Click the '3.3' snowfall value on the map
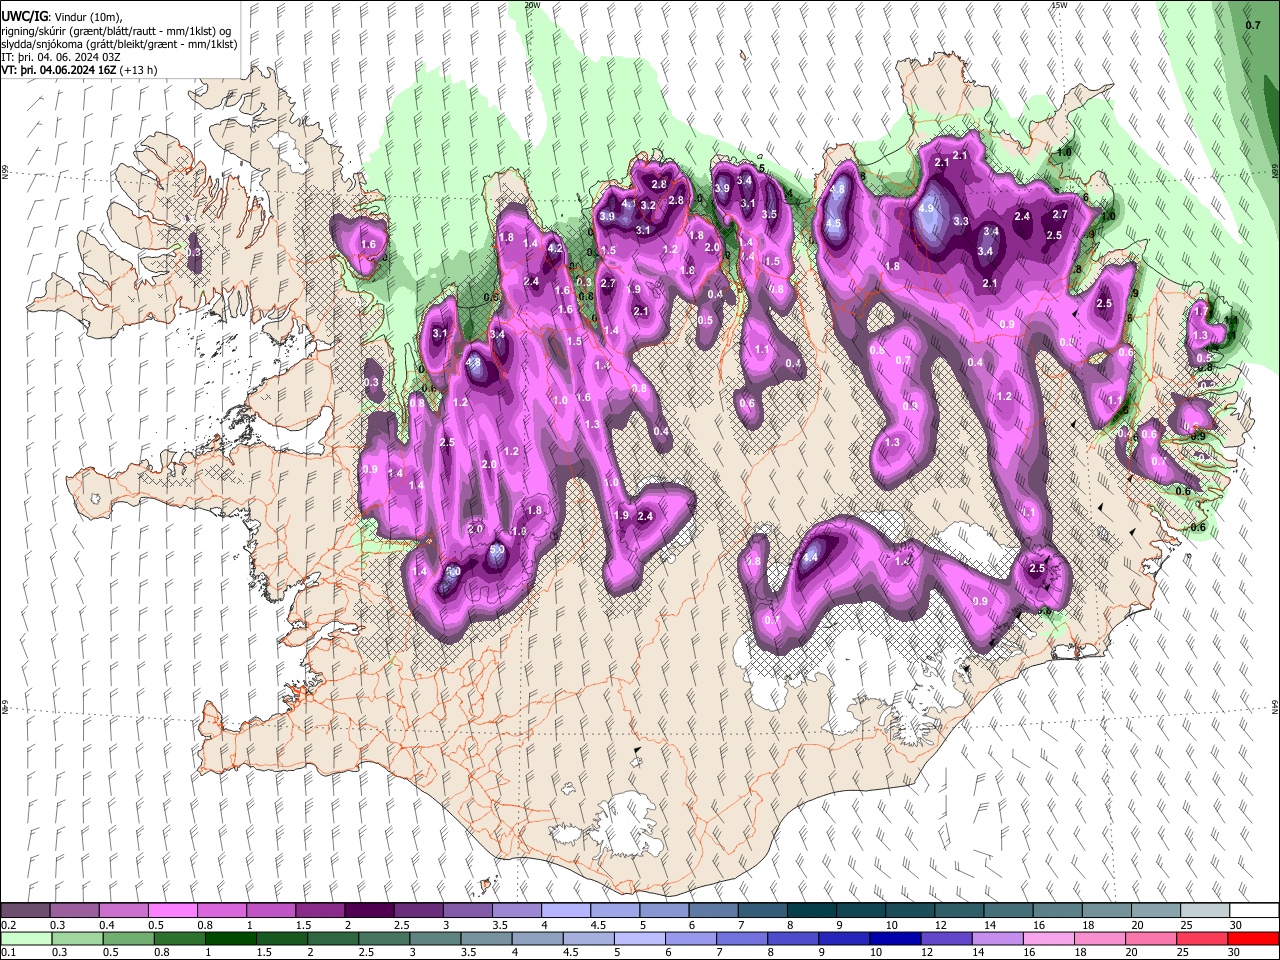This screenshot has width=1280, height=960. tap(961, 221)
